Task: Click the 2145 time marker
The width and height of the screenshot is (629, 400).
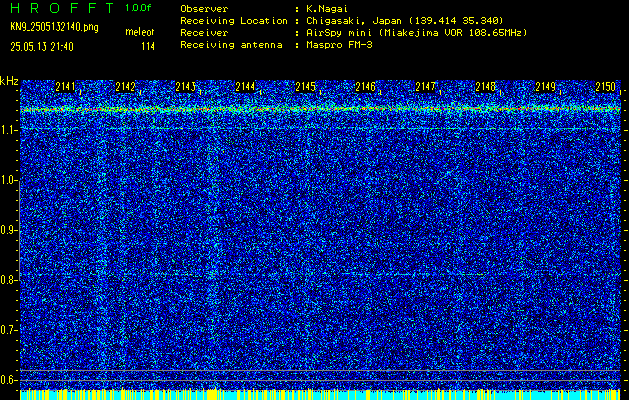Action: pos(305,87)
